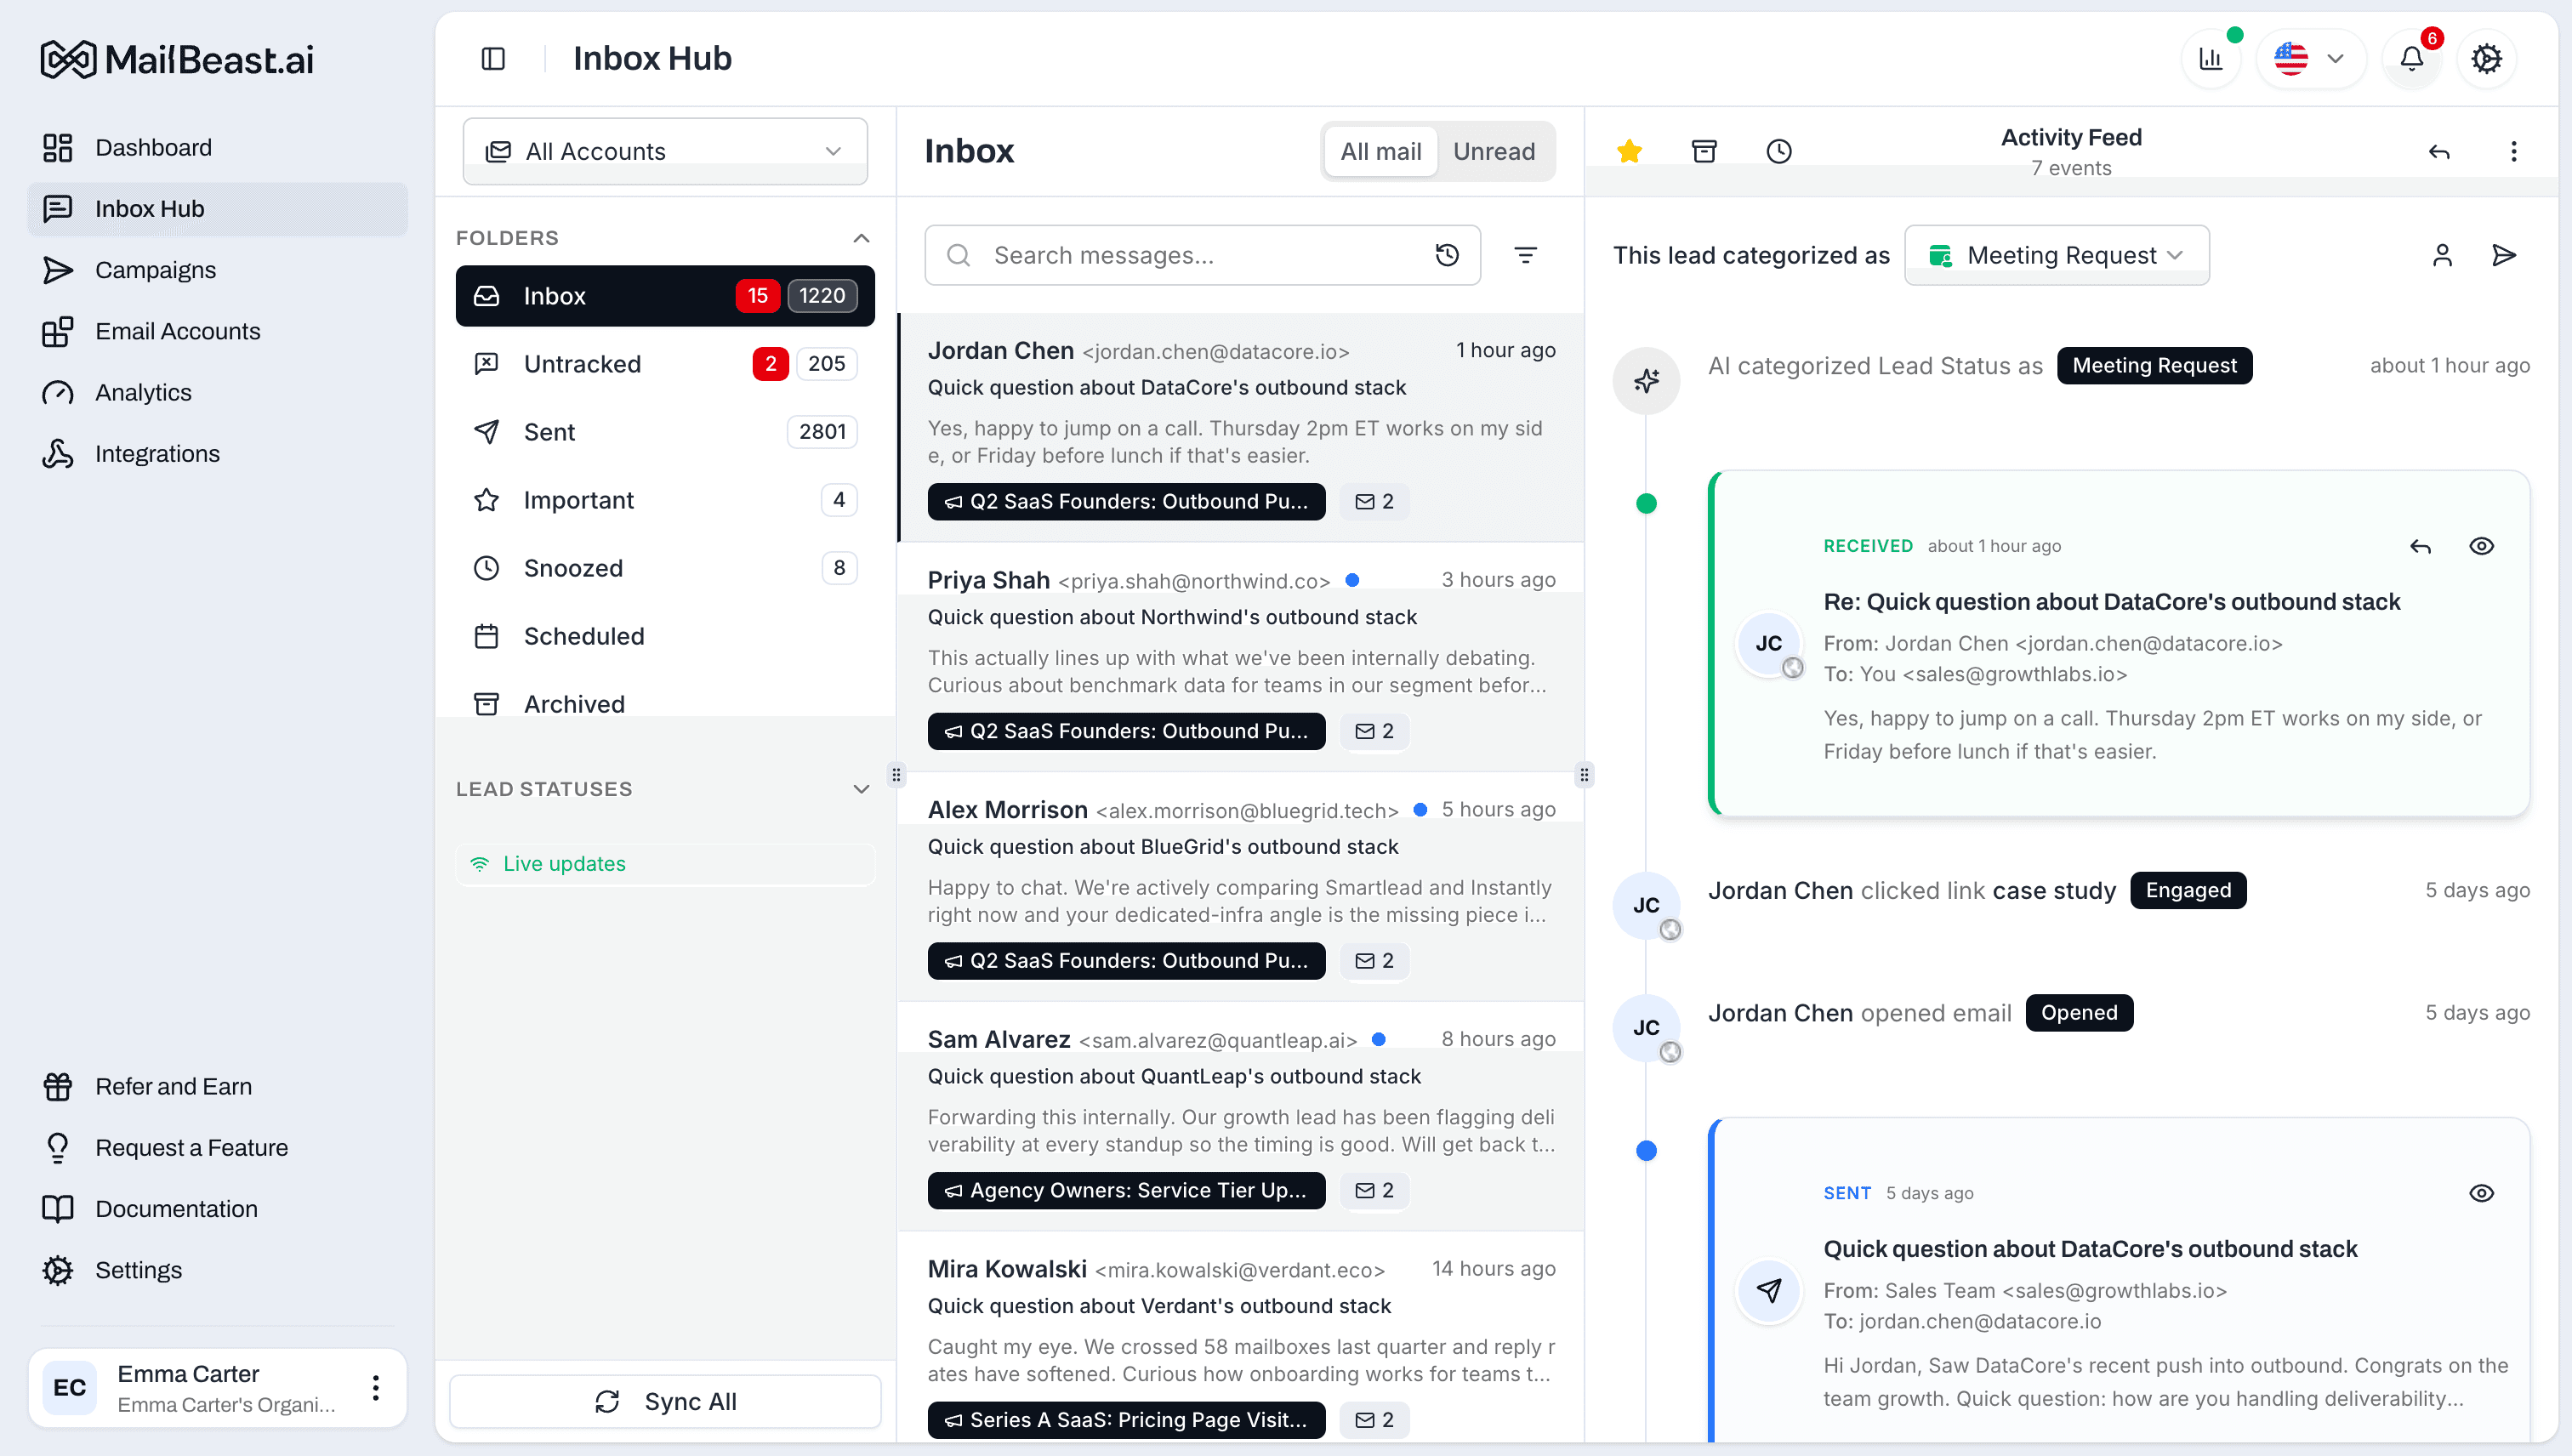
Task: Change the lead status from Meeting Request
Action: point(2056,255)
